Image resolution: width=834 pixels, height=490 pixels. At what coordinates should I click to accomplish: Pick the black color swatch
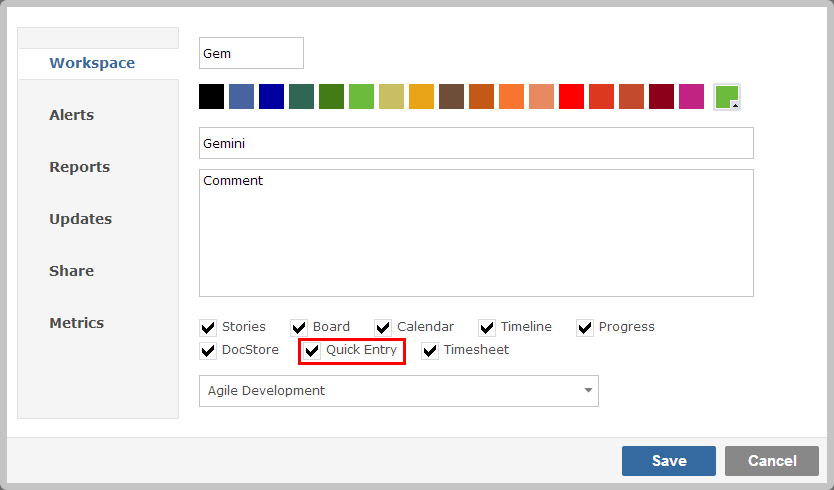pyautogui.click(x=211, y=96)
